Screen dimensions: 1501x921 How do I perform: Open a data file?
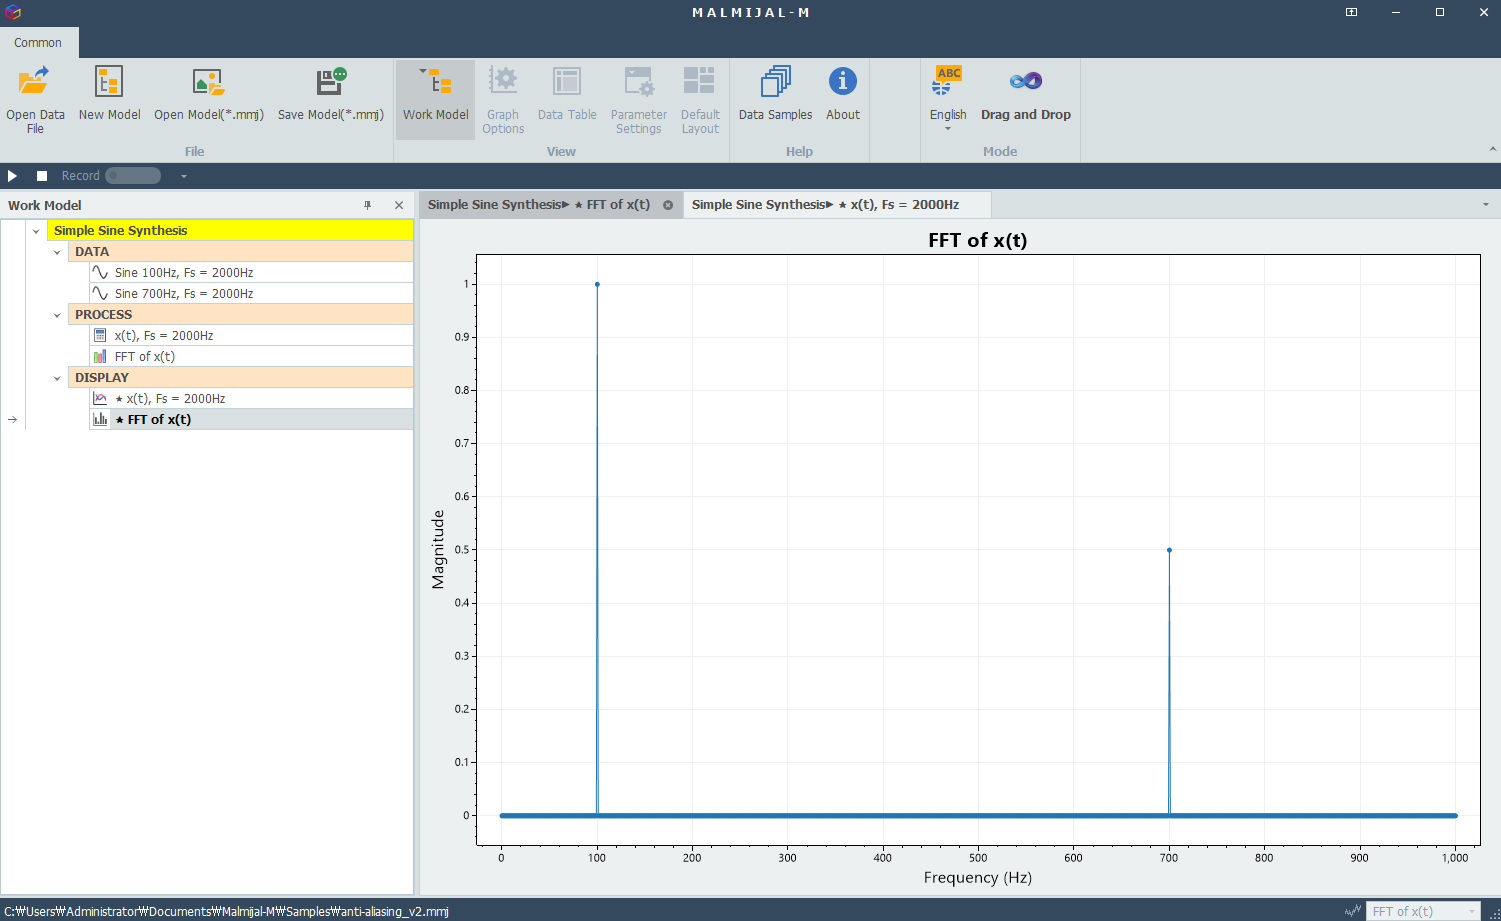(35, 99)
